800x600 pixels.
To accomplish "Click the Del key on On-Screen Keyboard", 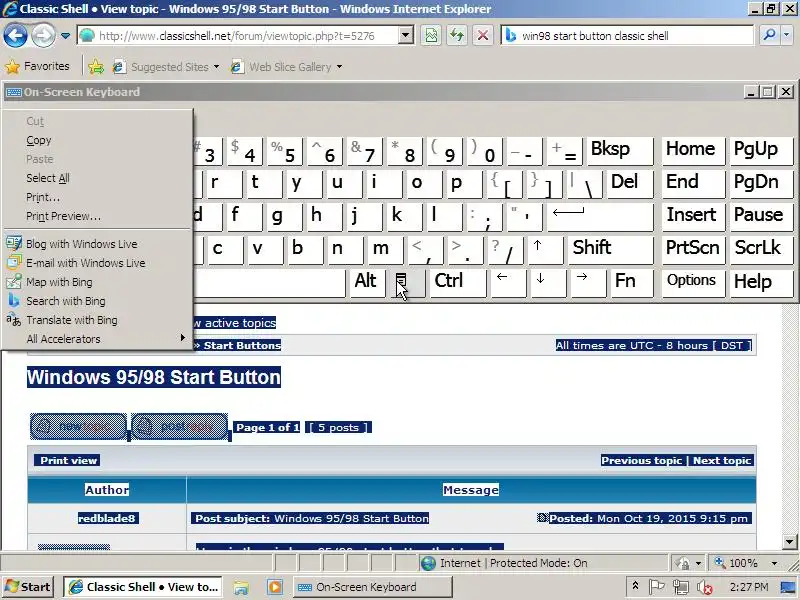I will (630, 184).
